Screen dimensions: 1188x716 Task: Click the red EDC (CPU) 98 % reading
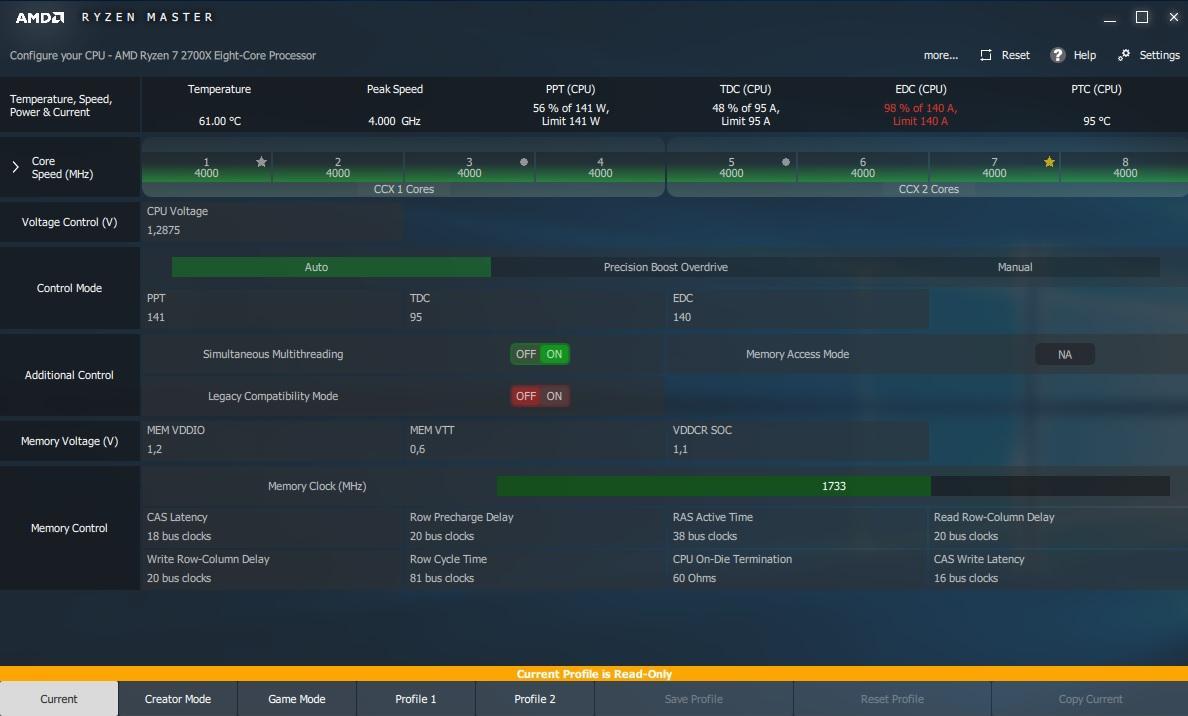coord(921,114)
